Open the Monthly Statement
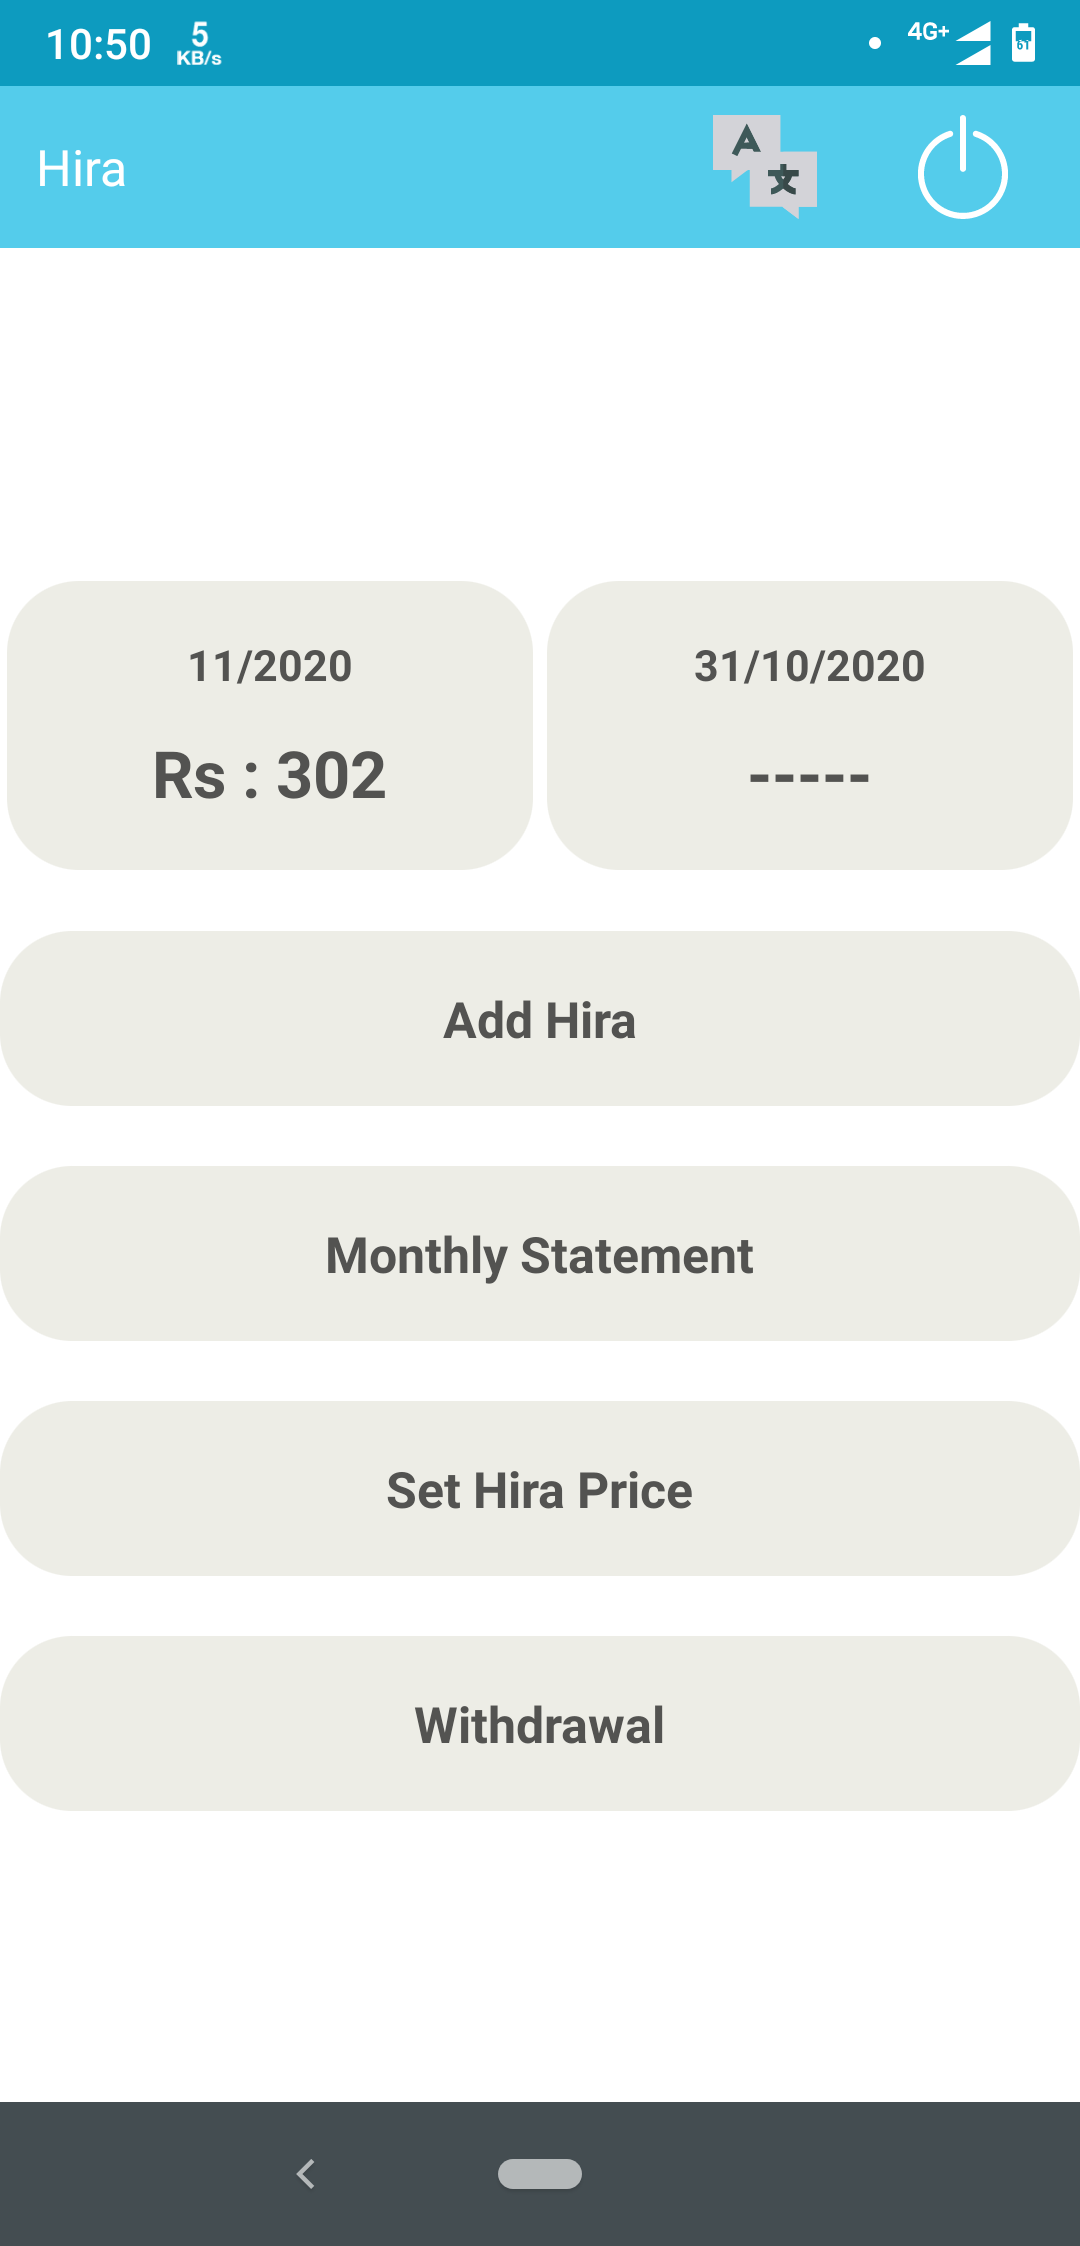The width and height of the screenshot is (1080, 2246). click(x=540, y=1254)
